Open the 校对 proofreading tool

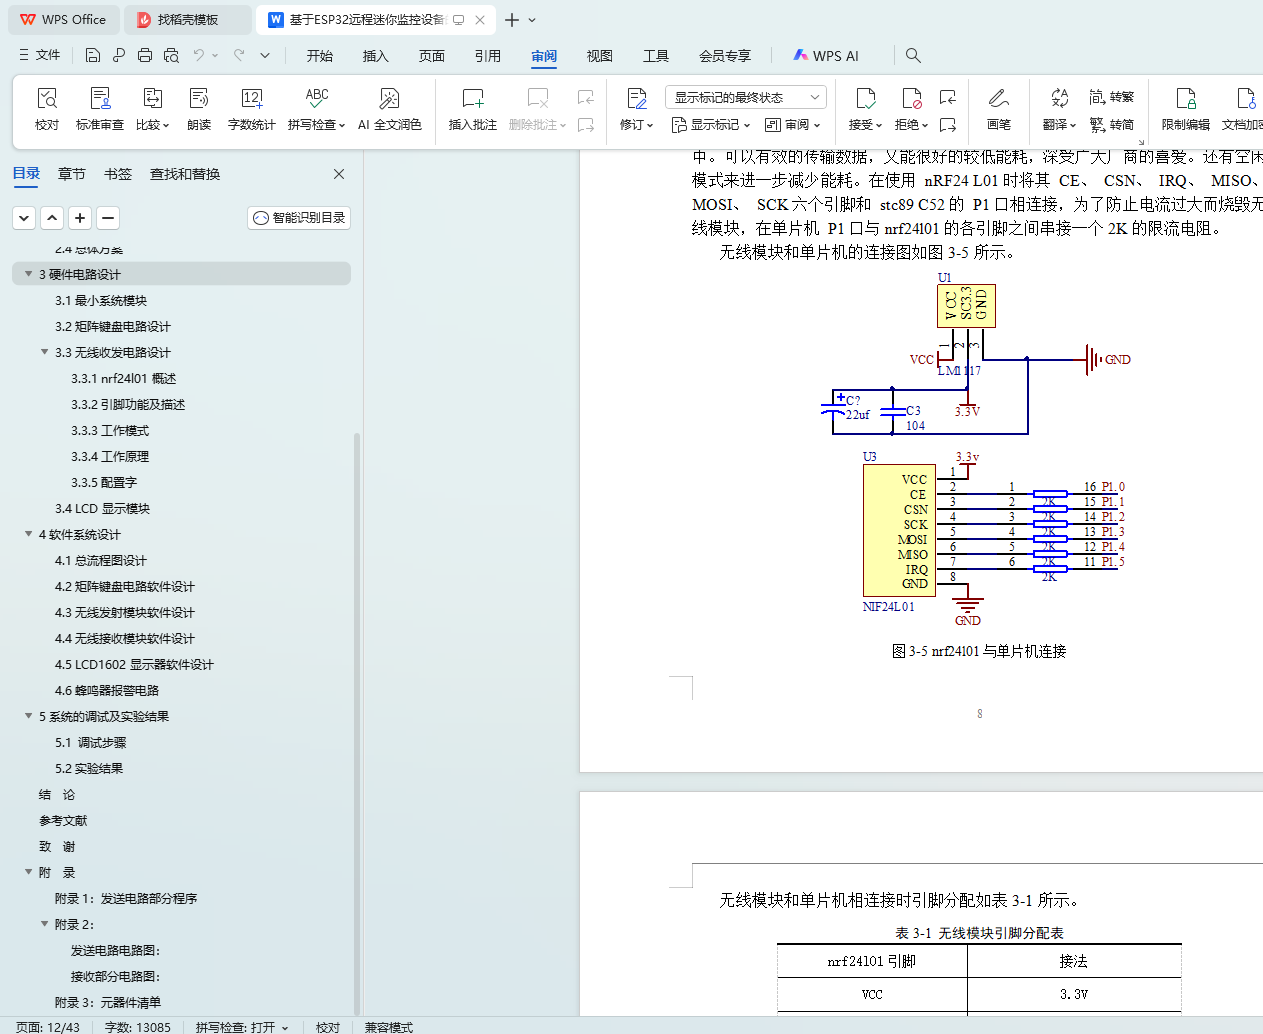(x=47, y=109)
